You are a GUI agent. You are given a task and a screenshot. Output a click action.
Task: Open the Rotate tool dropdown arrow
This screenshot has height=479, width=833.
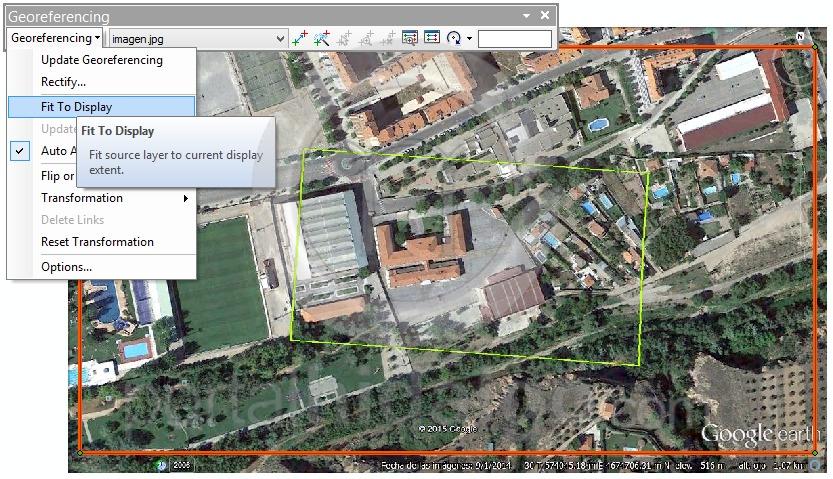(x=468, y=39)
